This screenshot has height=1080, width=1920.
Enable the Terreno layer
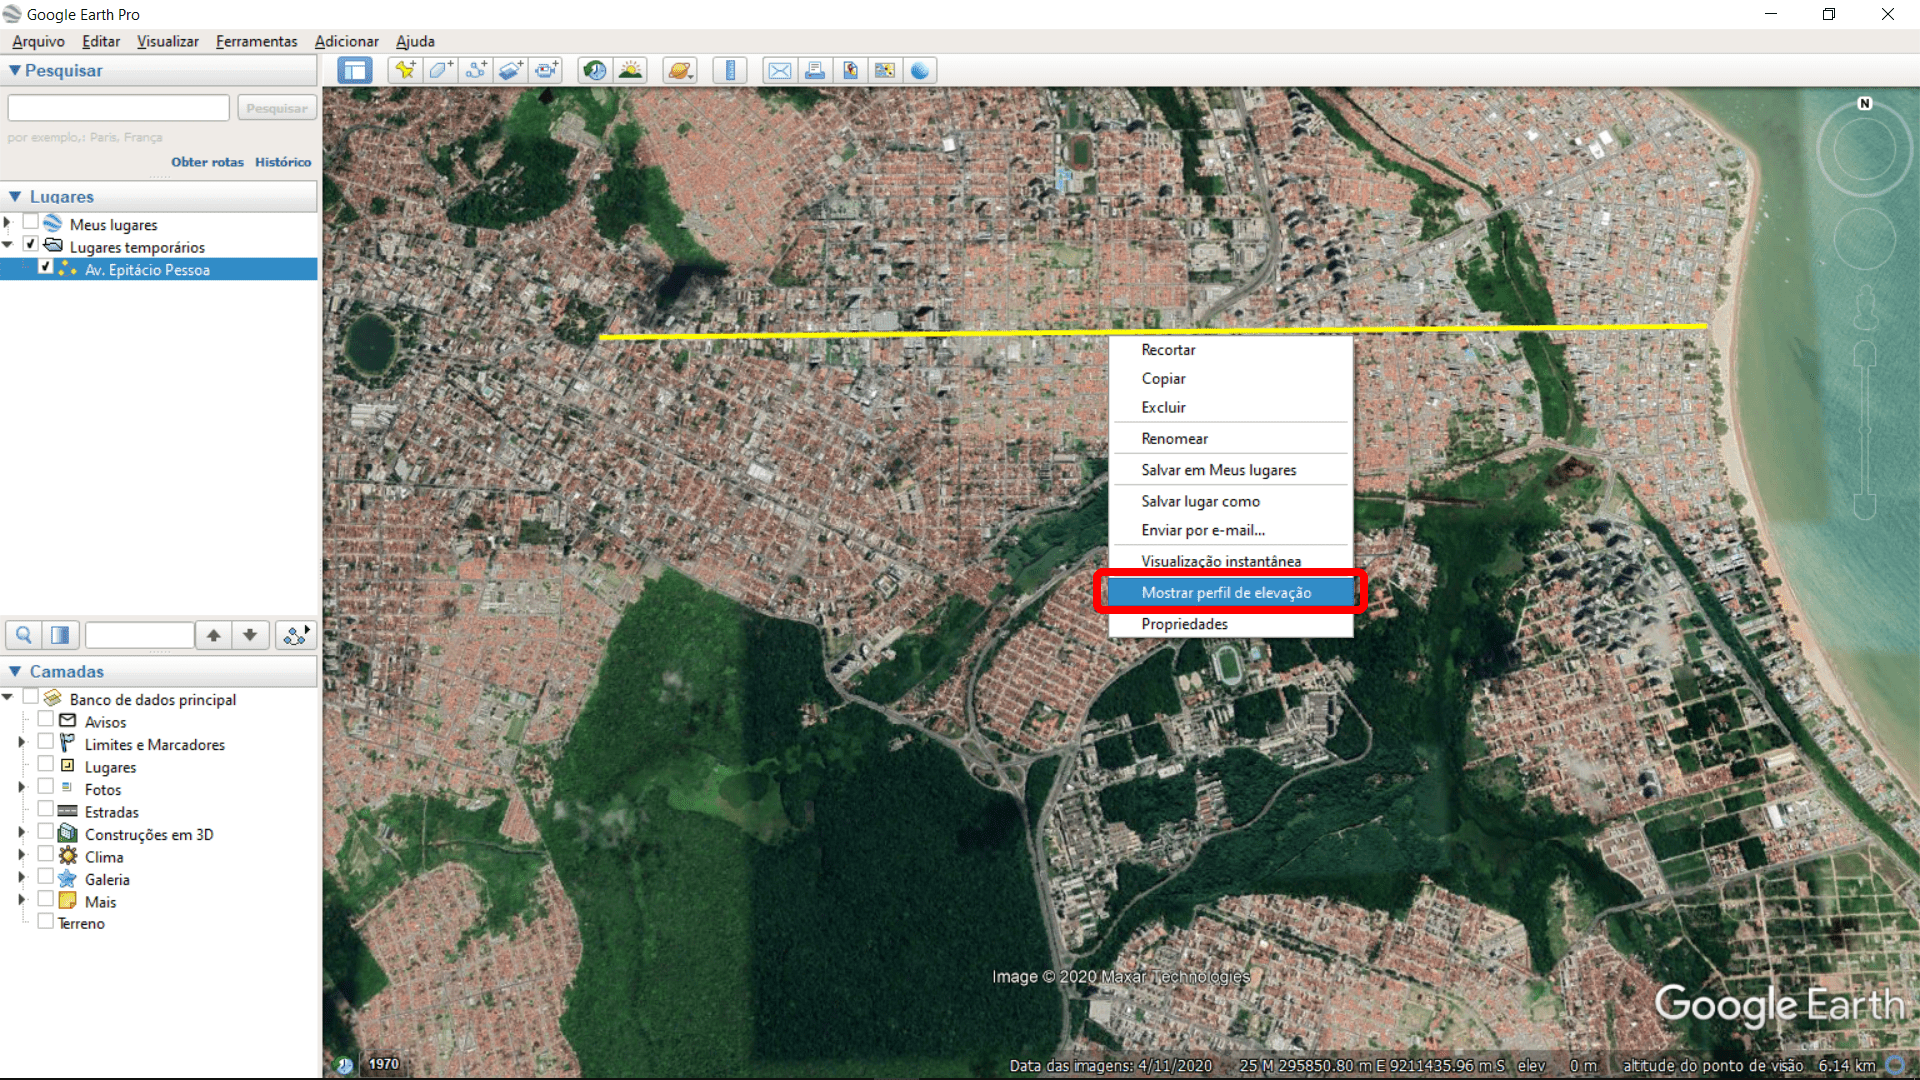(x=46, y=921)
